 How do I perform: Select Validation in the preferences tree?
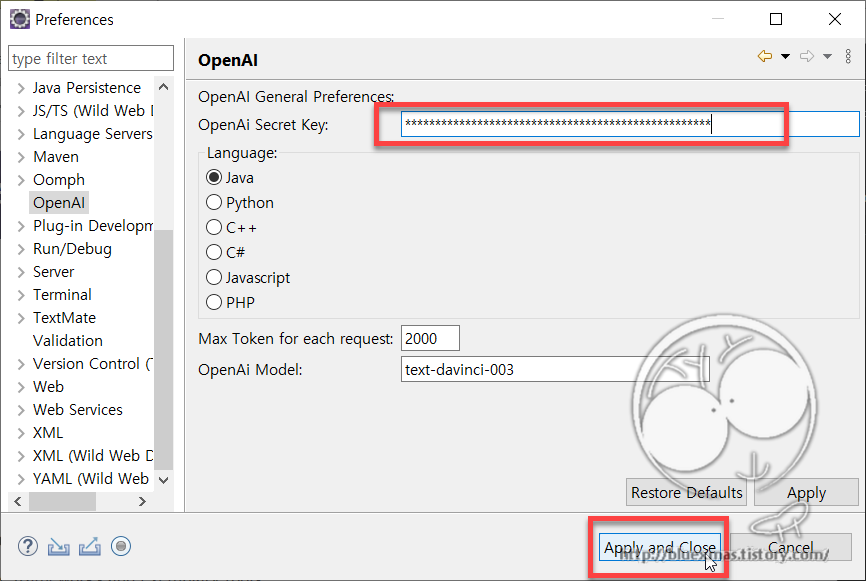(67, 341)
